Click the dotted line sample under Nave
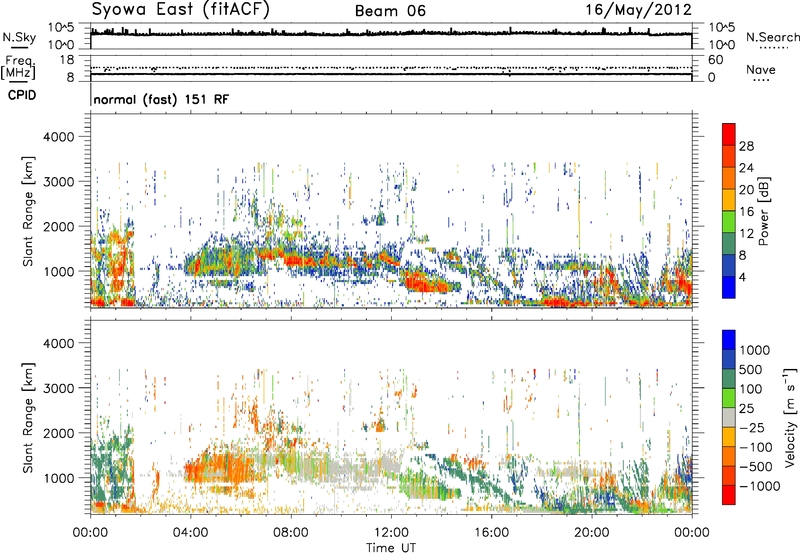Screen dimensions: 800x554 point(761,80)
